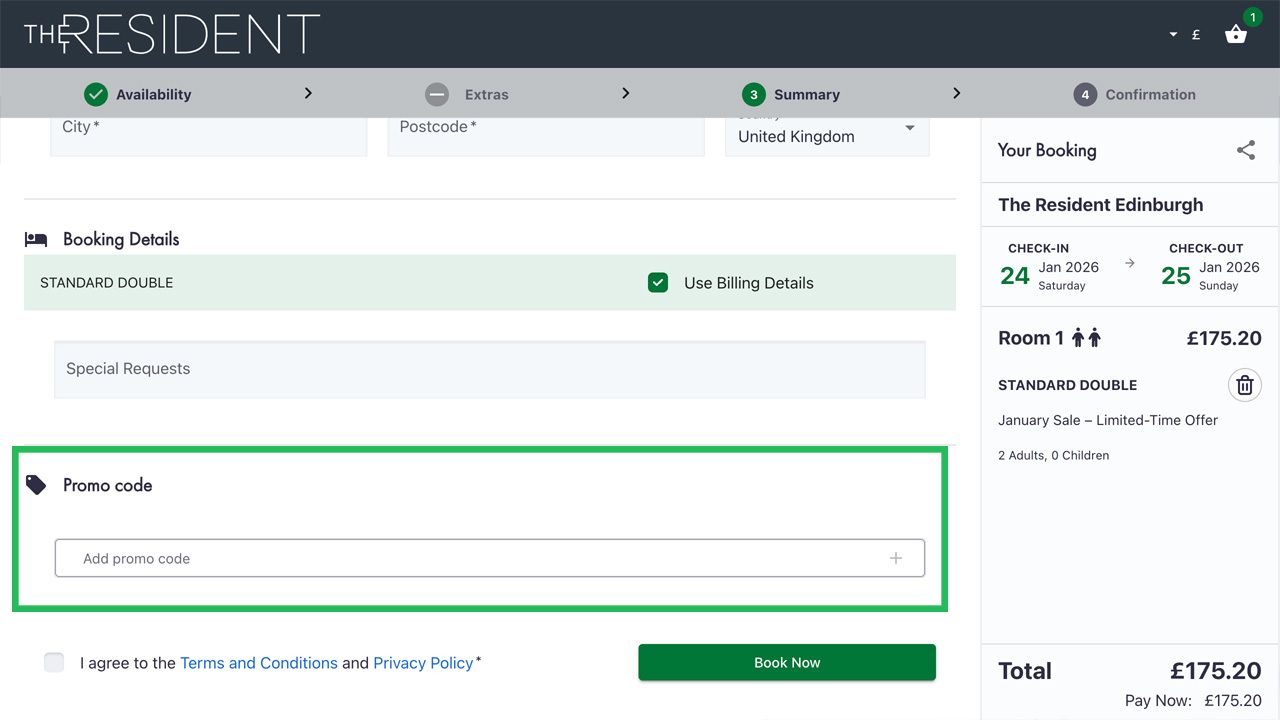Open the shopping cart icon

coord(1236,33)
